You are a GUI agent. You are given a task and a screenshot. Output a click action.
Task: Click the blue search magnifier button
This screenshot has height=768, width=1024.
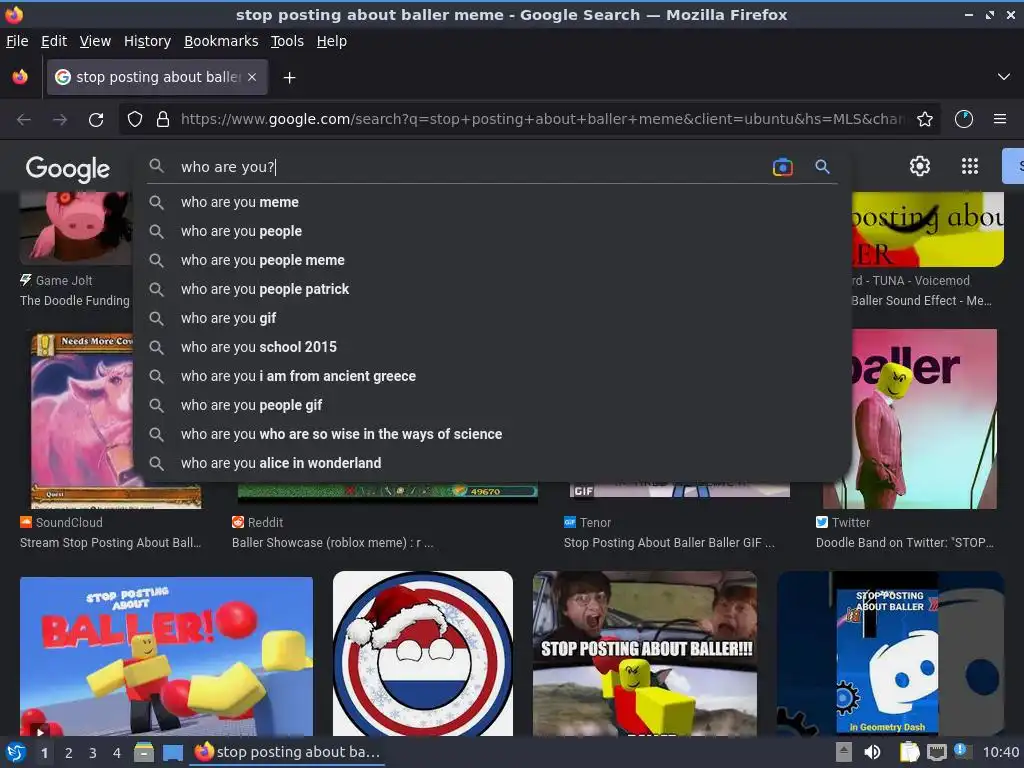click(822, 167)
